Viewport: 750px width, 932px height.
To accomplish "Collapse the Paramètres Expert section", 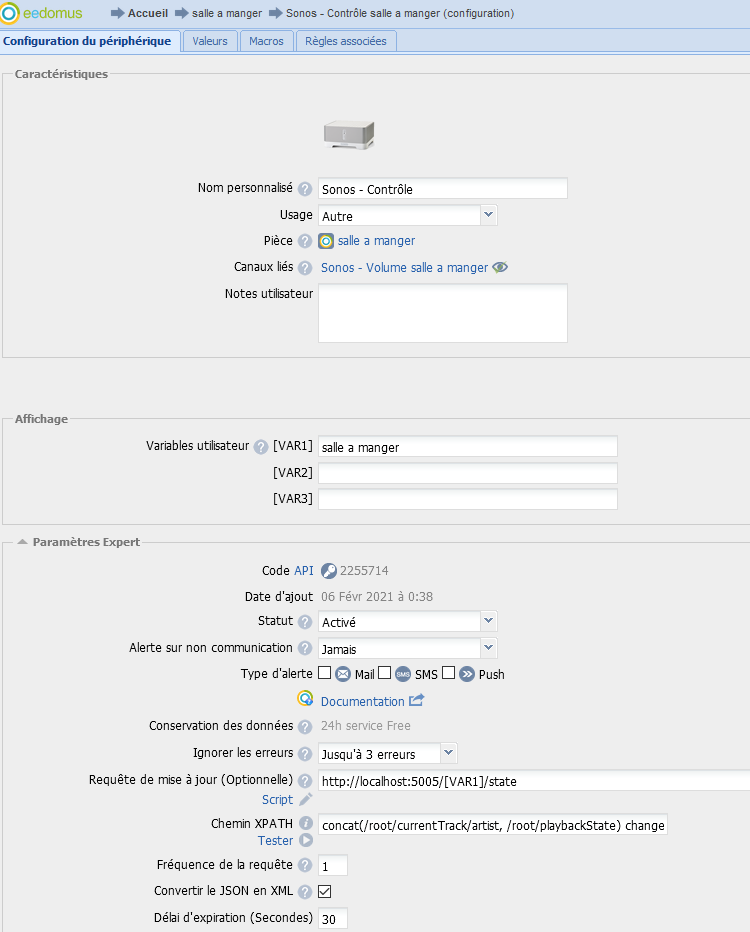I will pyautogui.click(x=23, y=542).
